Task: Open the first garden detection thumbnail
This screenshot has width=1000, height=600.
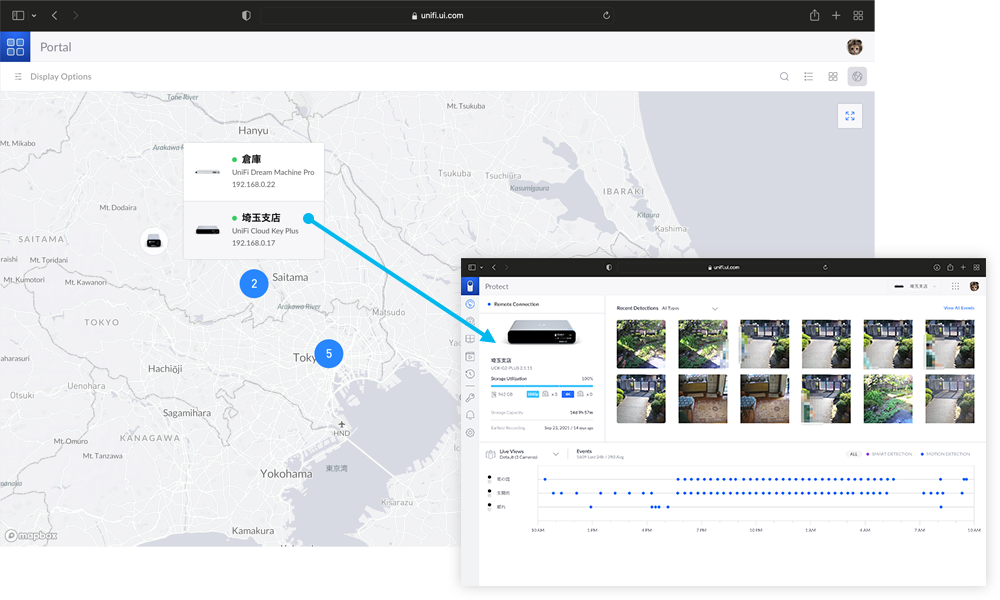Action: pyautogui.click(x=641, y=344)
